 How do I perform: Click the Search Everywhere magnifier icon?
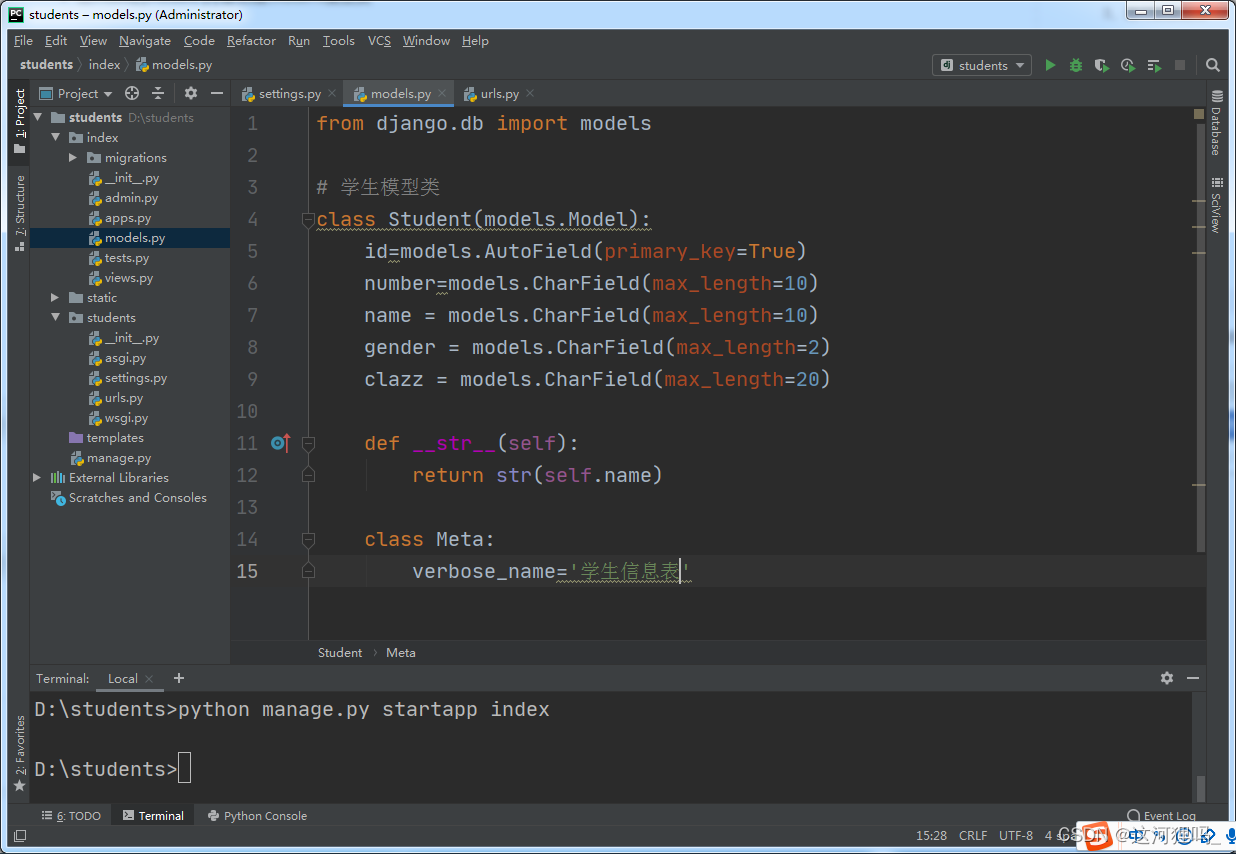(1213, 65)
